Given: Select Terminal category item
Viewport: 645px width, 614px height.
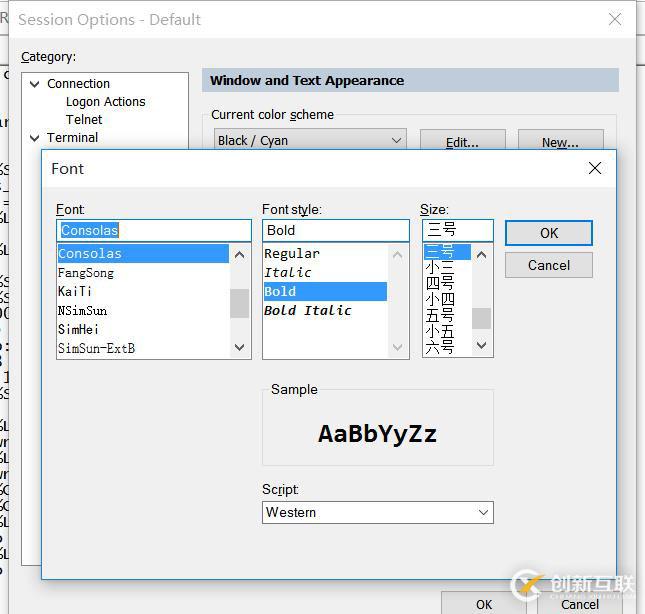Looking at the screenshot, I should point(72,137).
